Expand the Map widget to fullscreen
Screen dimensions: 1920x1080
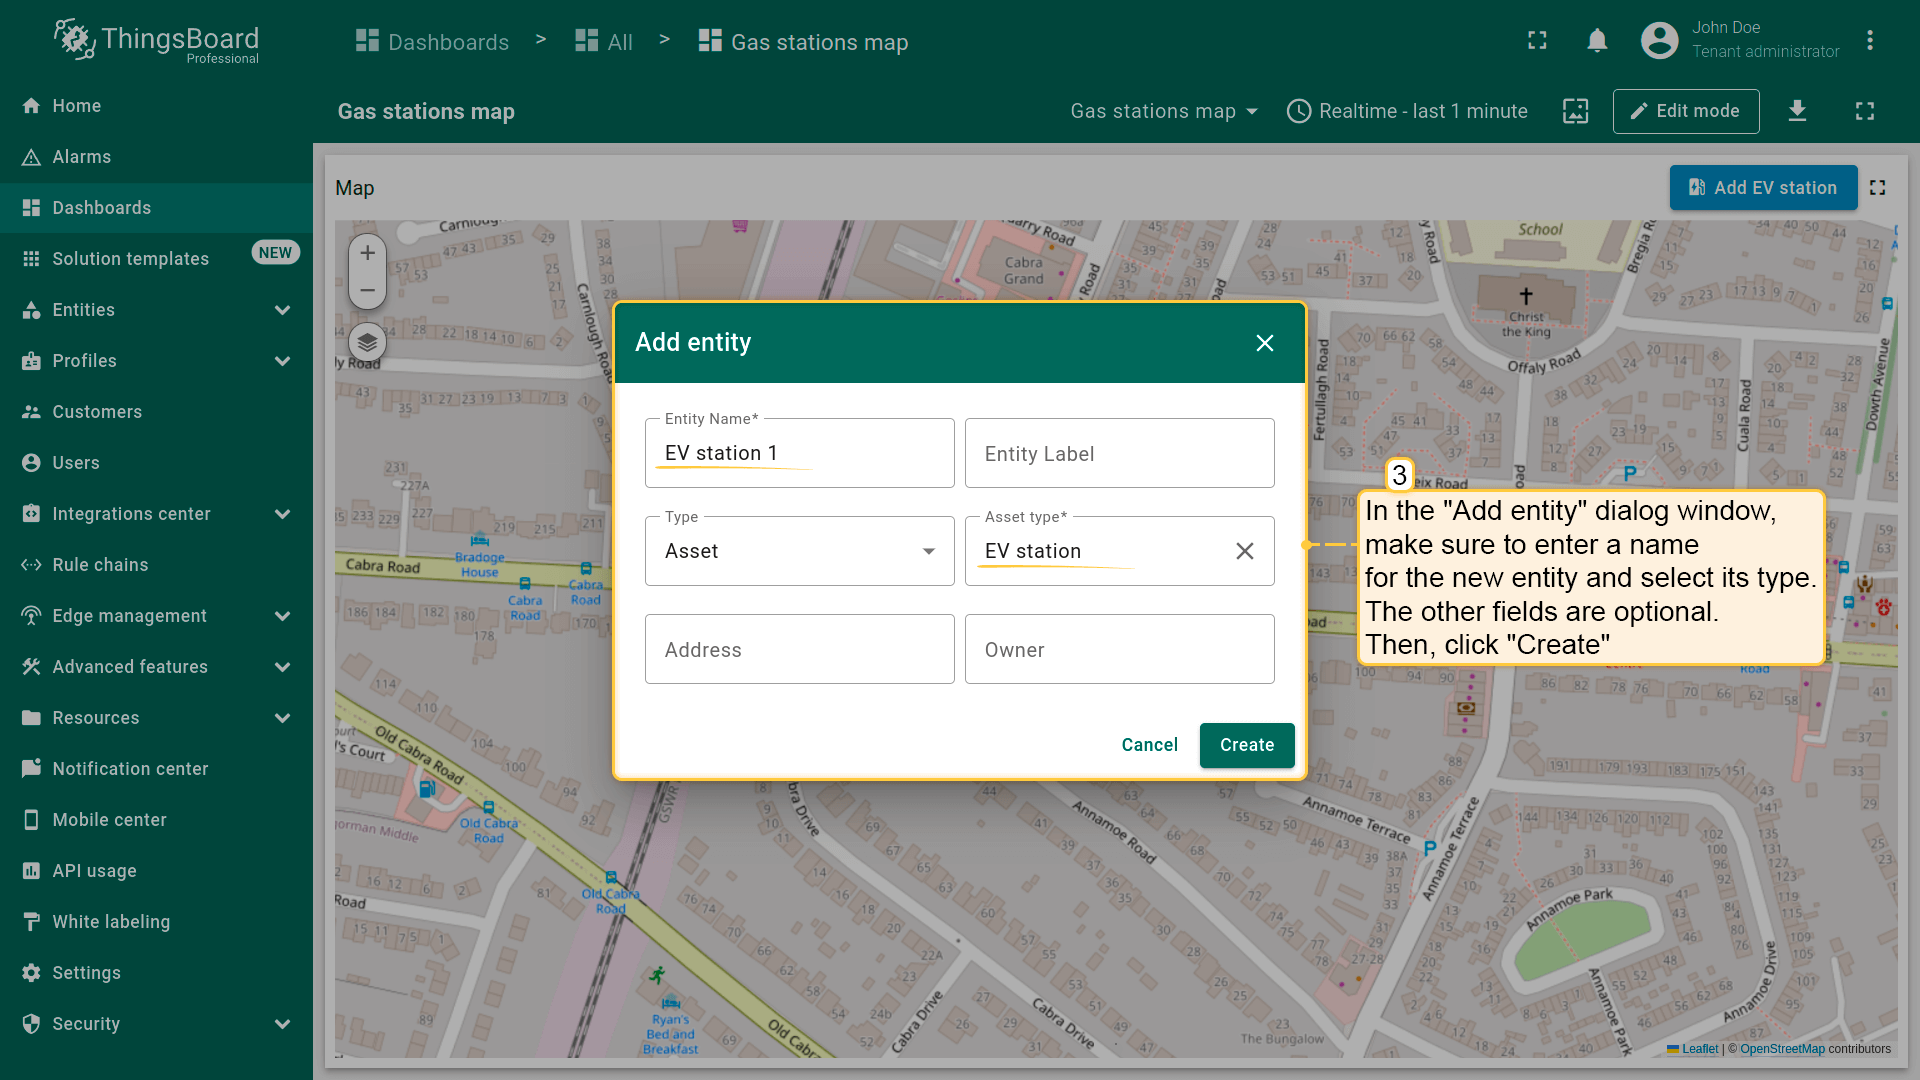1877,188
